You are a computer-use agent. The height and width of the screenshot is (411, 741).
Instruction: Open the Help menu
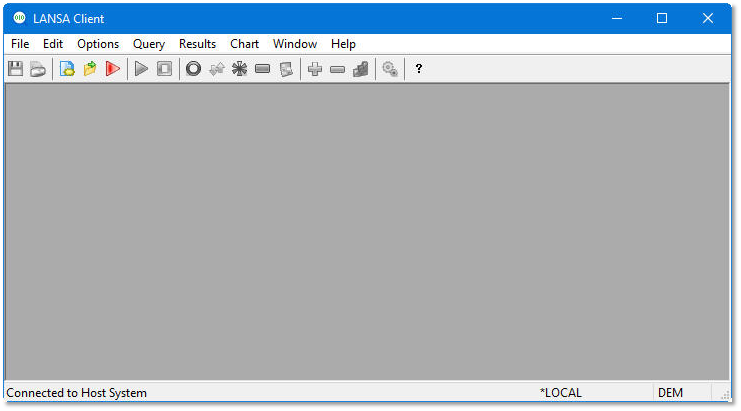point(344,44)
